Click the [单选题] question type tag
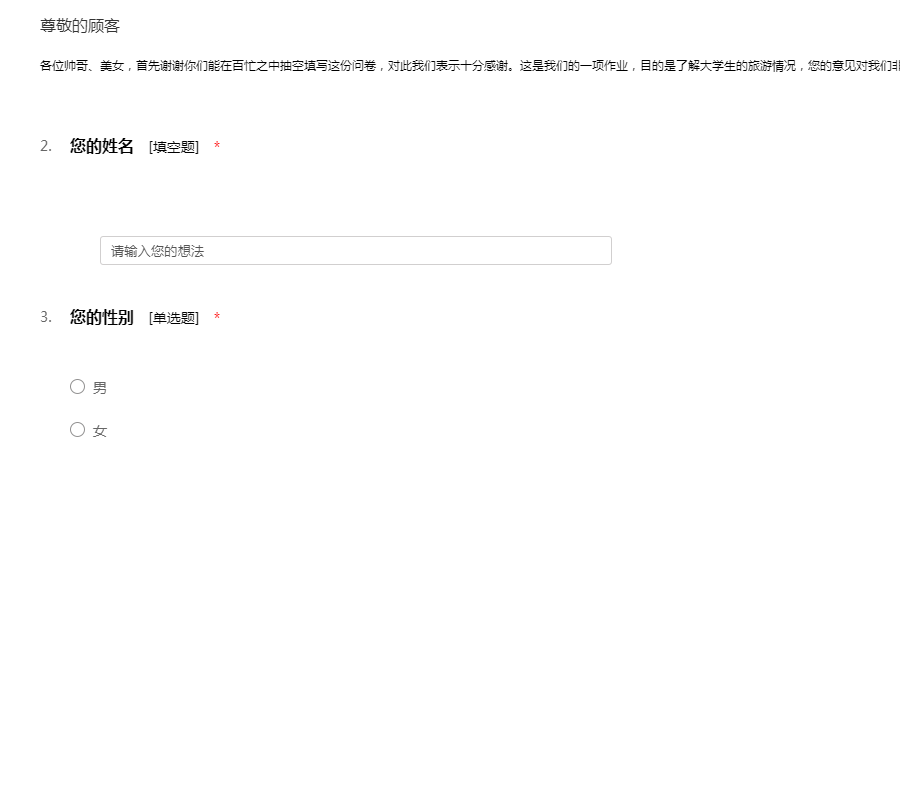 [174, 319]
